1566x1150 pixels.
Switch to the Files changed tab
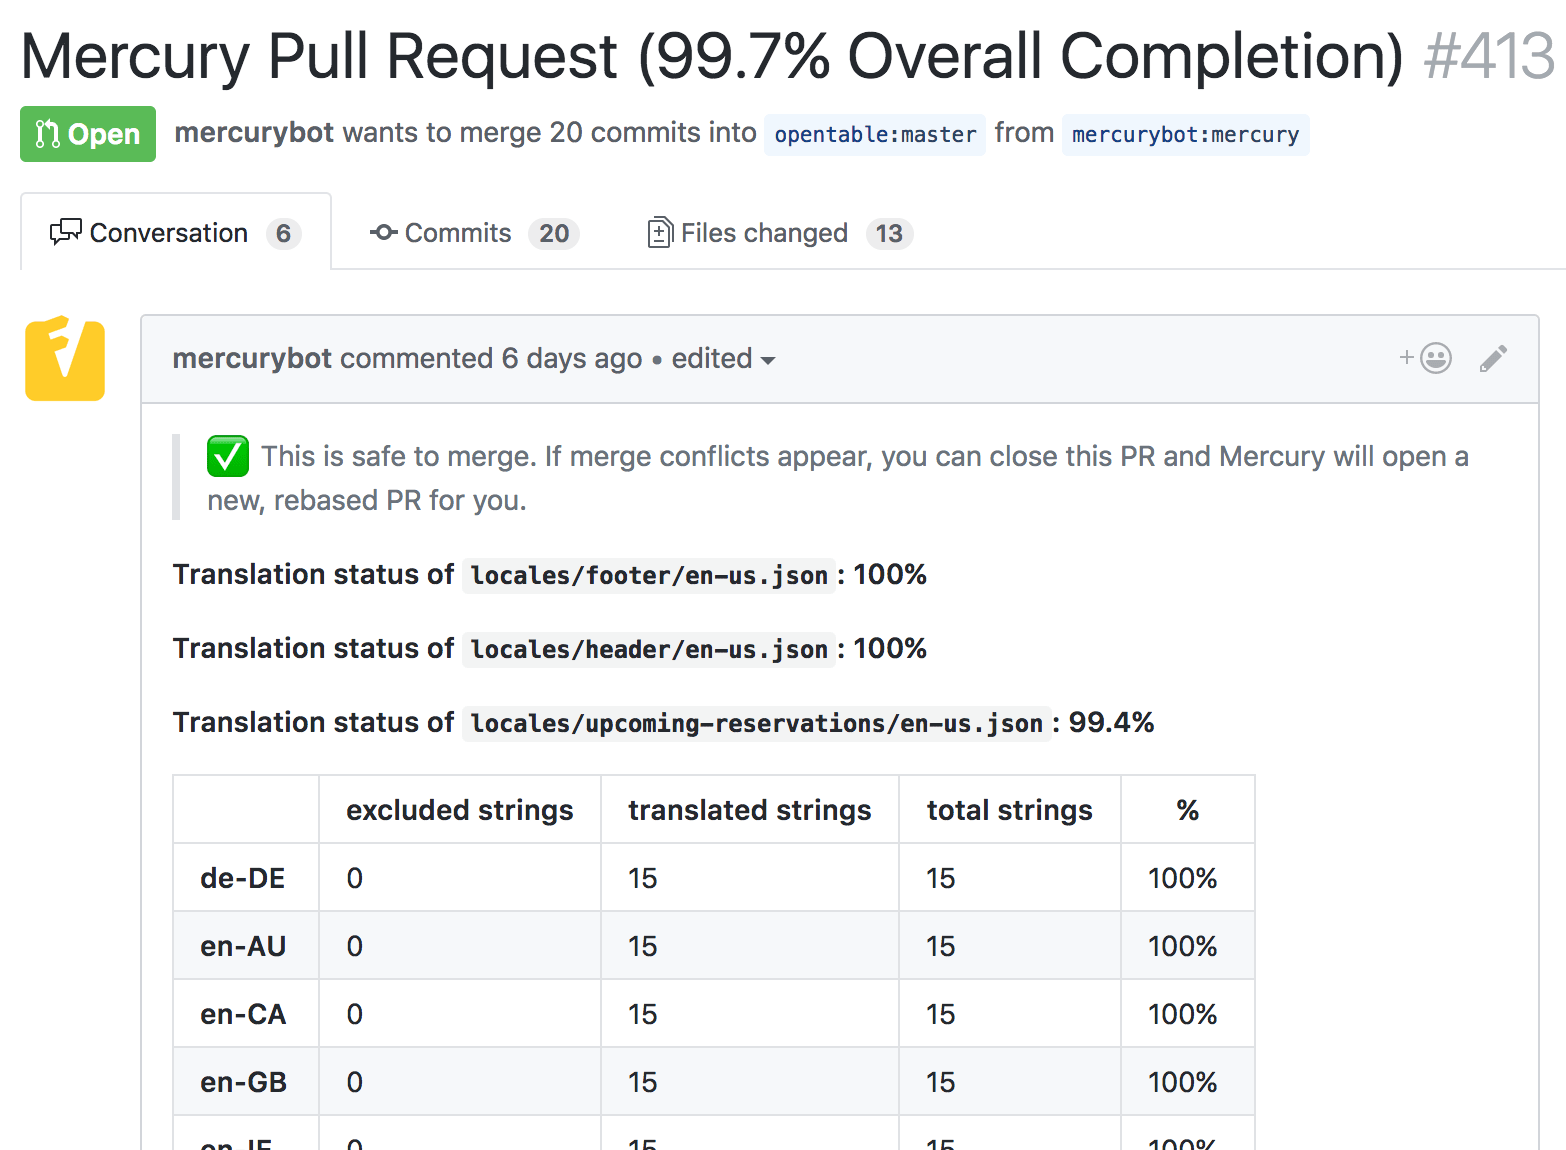click(780, 233)
